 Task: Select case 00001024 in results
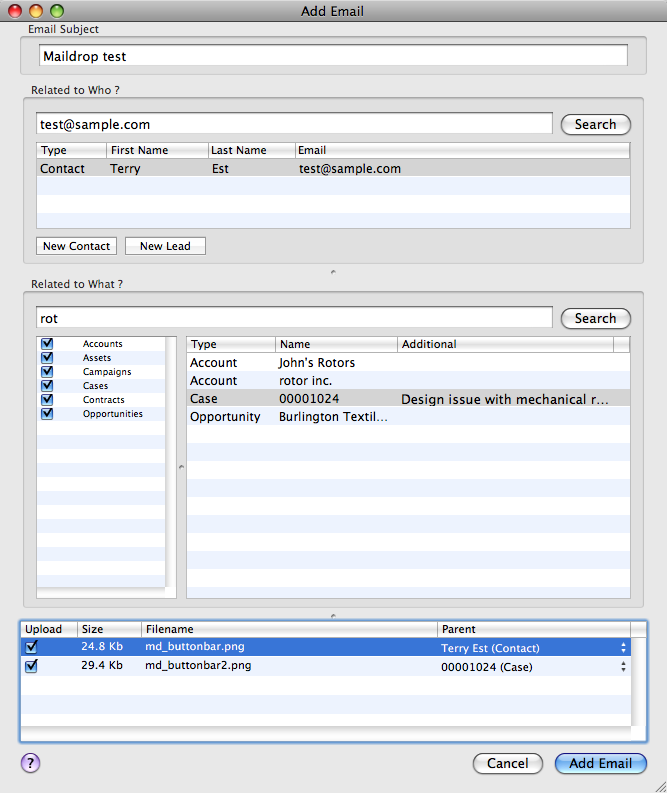pyautogui.click(x=408, y=399)
